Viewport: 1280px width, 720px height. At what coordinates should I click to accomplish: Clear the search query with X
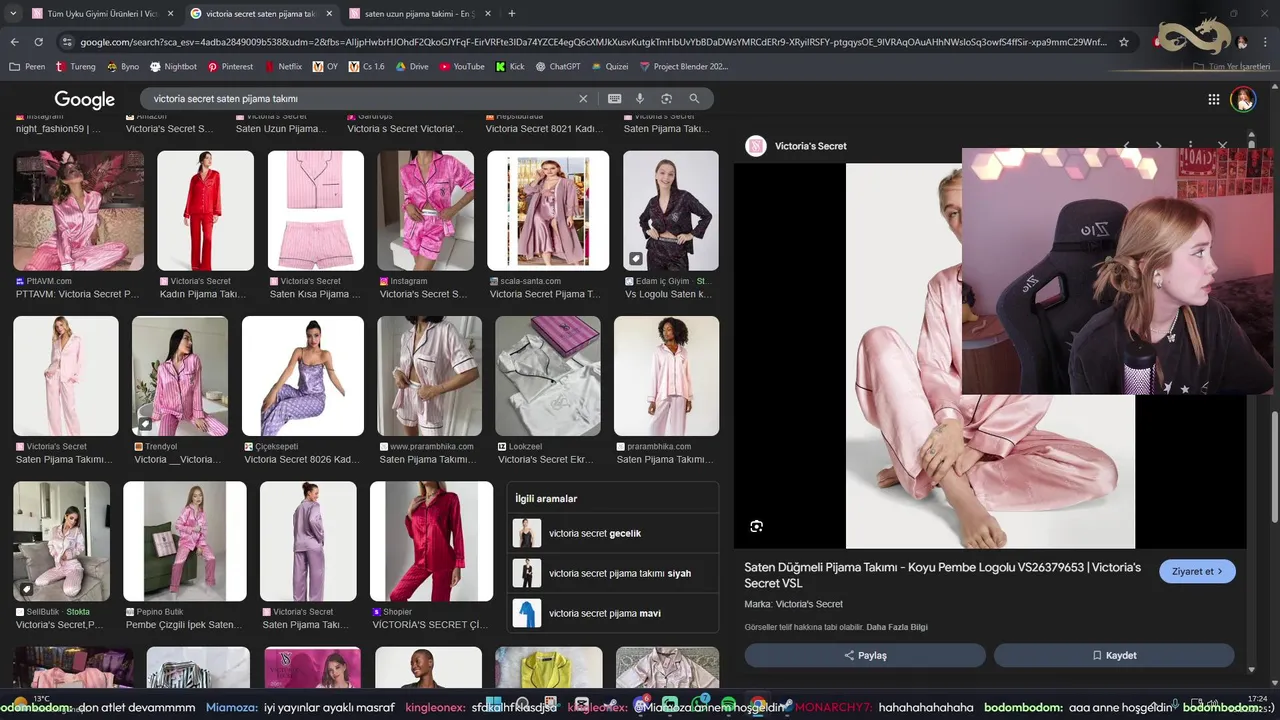point(583,99)
